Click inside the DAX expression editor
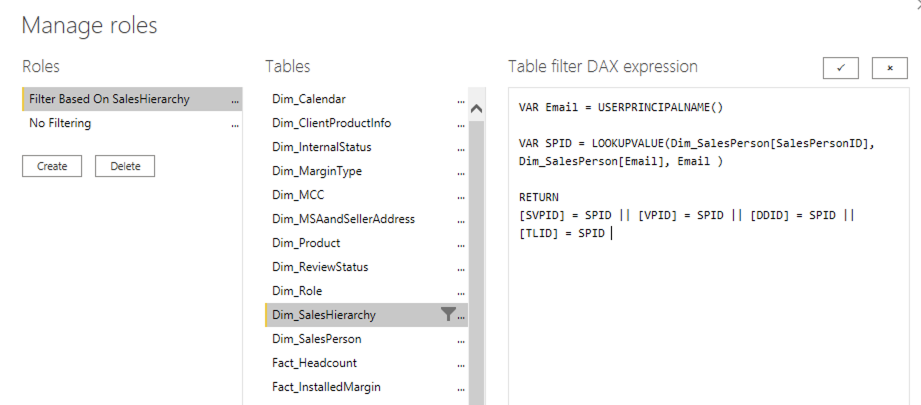Image resolution: width=921 pixels, height=405 pixels. pyautogui.click(x=708, y=247)
